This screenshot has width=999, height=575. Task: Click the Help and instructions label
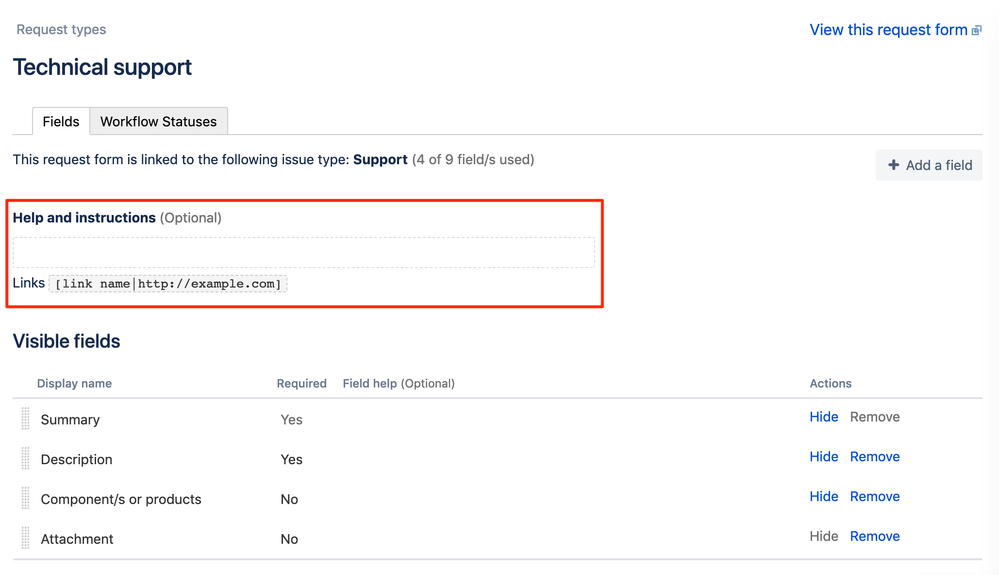(84, 218)
